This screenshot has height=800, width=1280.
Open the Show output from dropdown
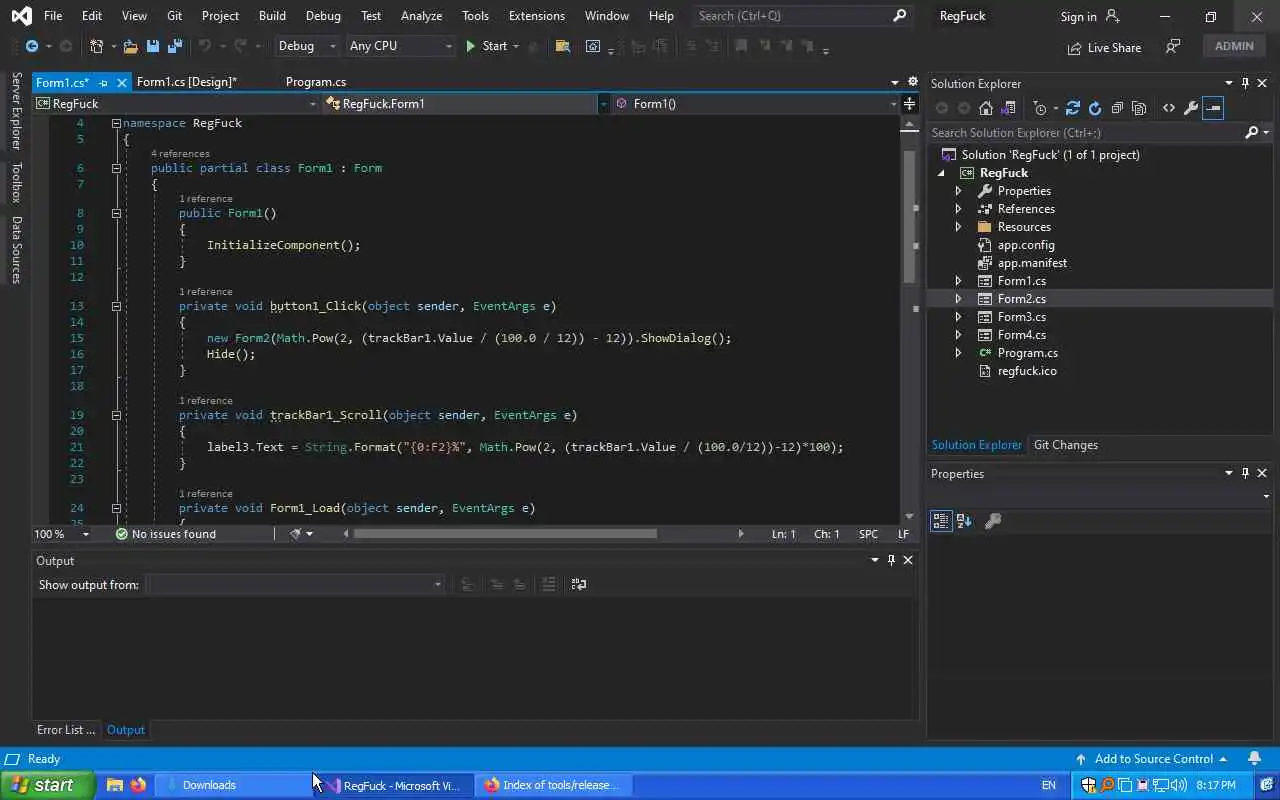(x=295, y=584)
